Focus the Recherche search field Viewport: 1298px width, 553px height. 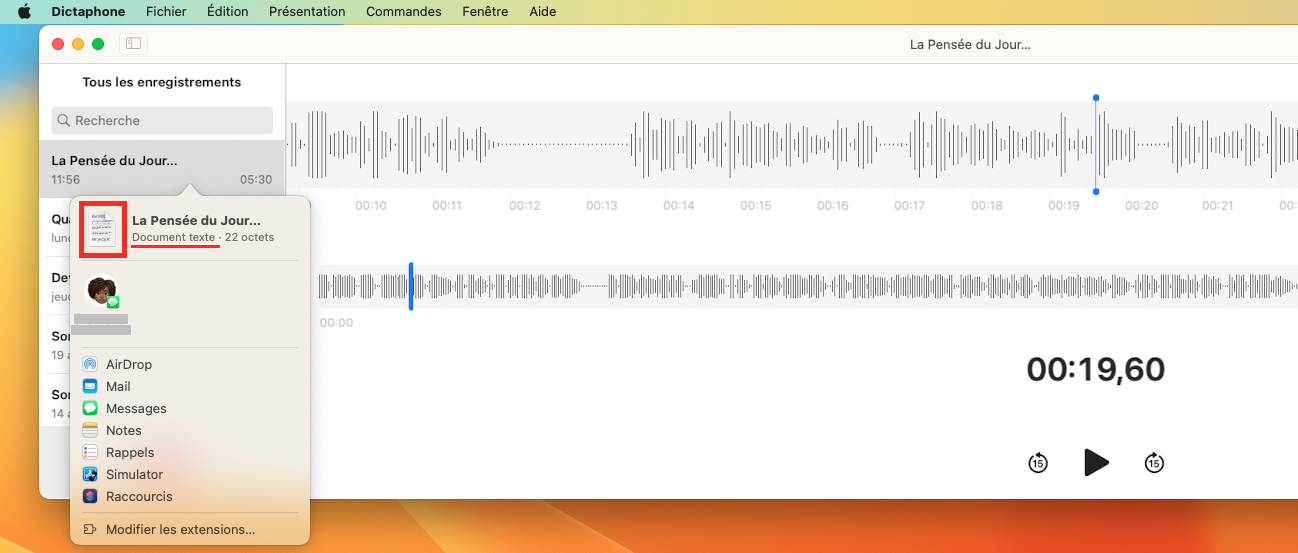(x=162, y=121)
